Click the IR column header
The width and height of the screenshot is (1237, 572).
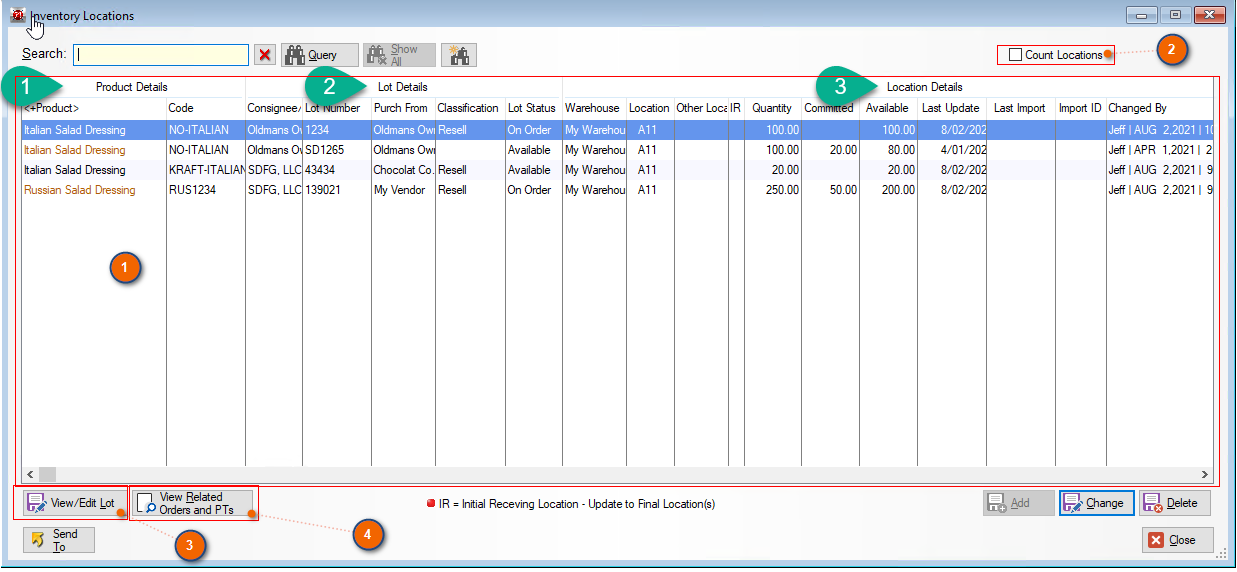(x=736, y=108)
